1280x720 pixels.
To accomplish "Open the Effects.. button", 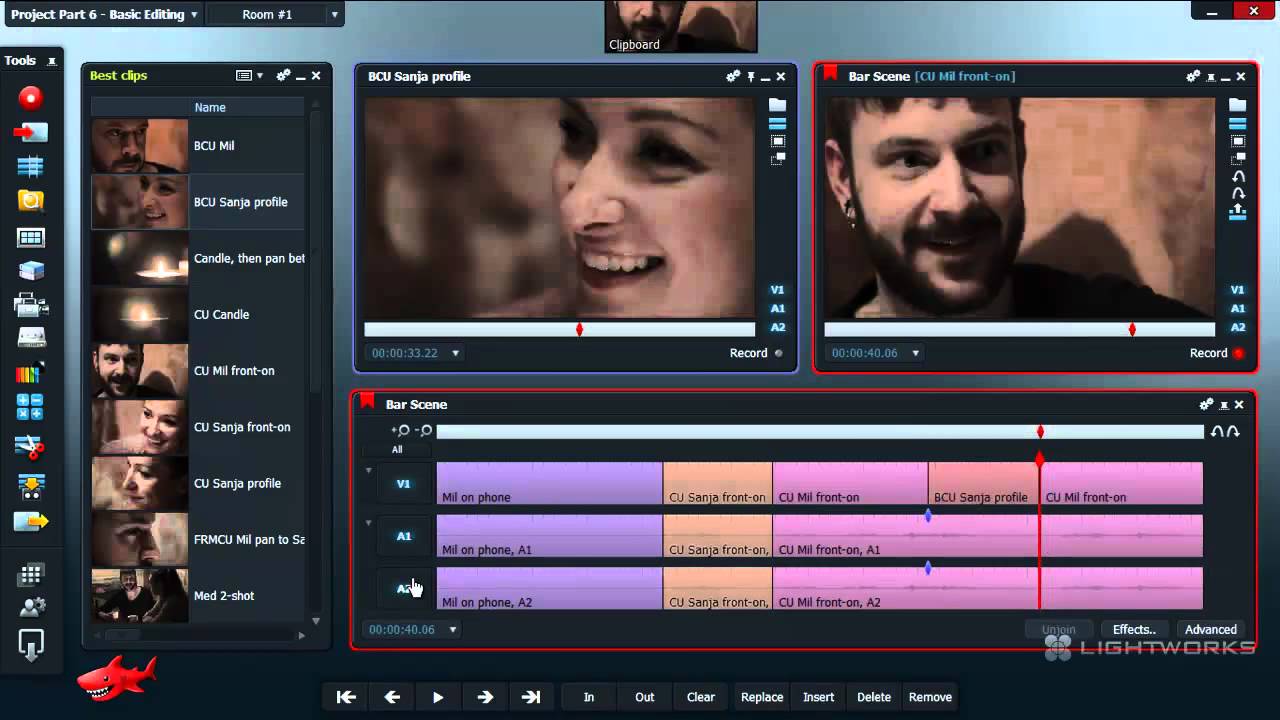I will point(1134,630).
